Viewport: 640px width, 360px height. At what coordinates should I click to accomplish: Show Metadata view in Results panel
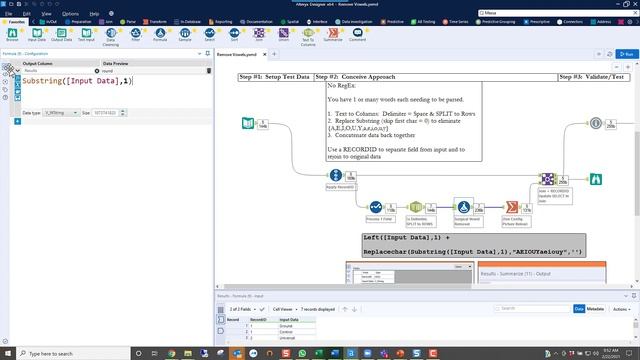click(x=595, y=309)
